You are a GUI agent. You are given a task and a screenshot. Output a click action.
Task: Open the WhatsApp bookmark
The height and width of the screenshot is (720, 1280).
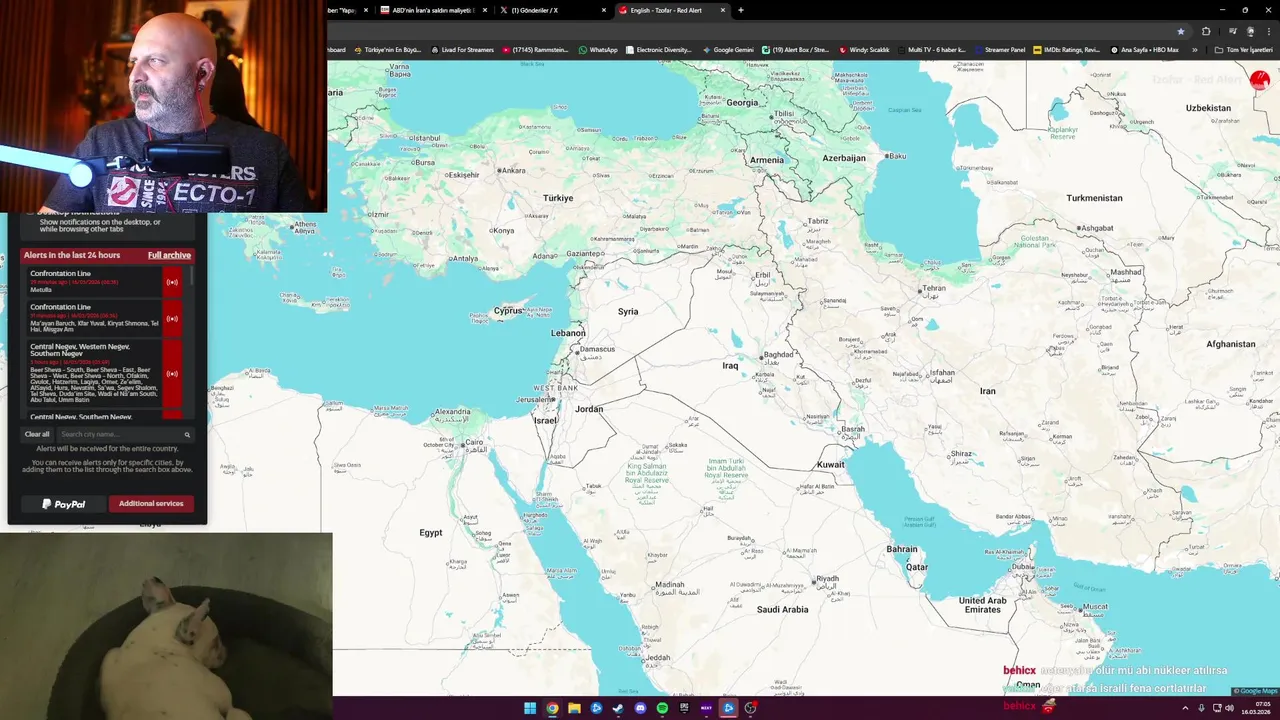[598, 49]
